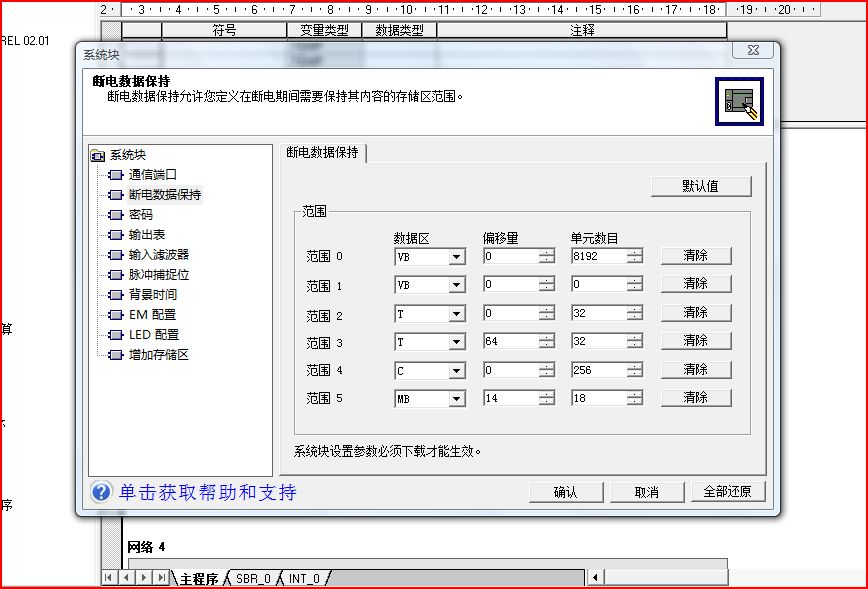Select 密码 item in the tree
Screen dimensions: 868x589
[140, 215]
